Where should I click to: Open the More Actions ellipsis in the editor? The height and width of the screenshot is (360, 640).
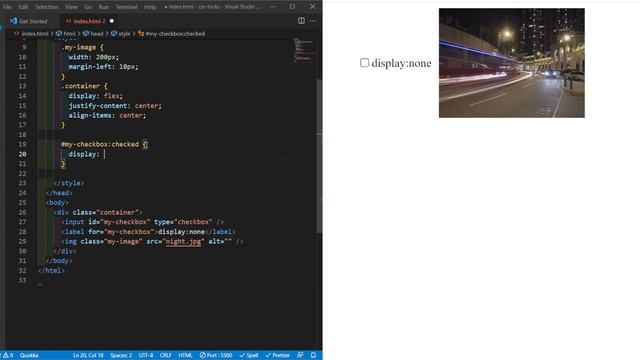click(x=313, y=21)
